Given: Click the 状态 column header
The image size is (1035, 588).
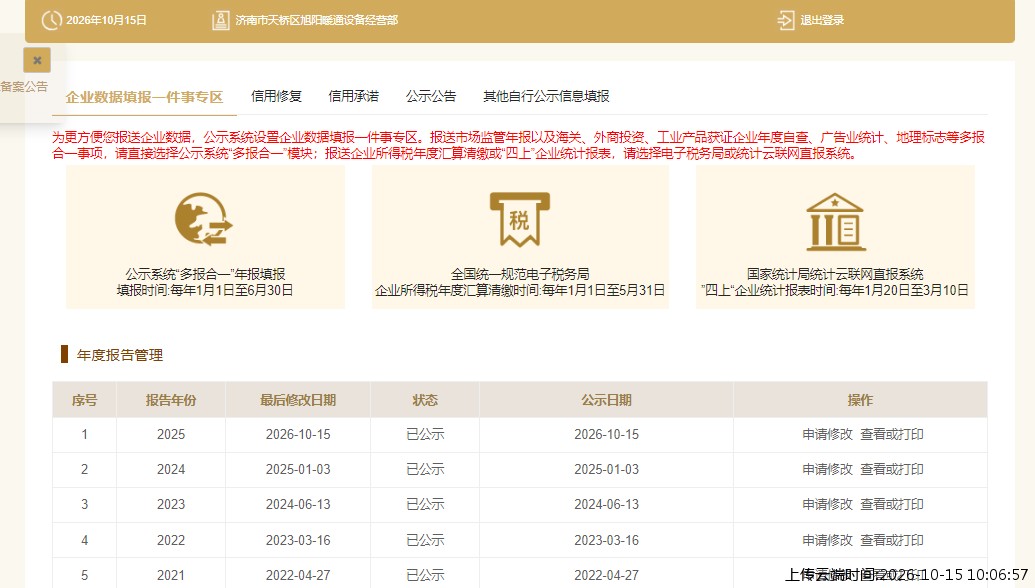Looking at the screenshot, I should [x=425, y=400].
